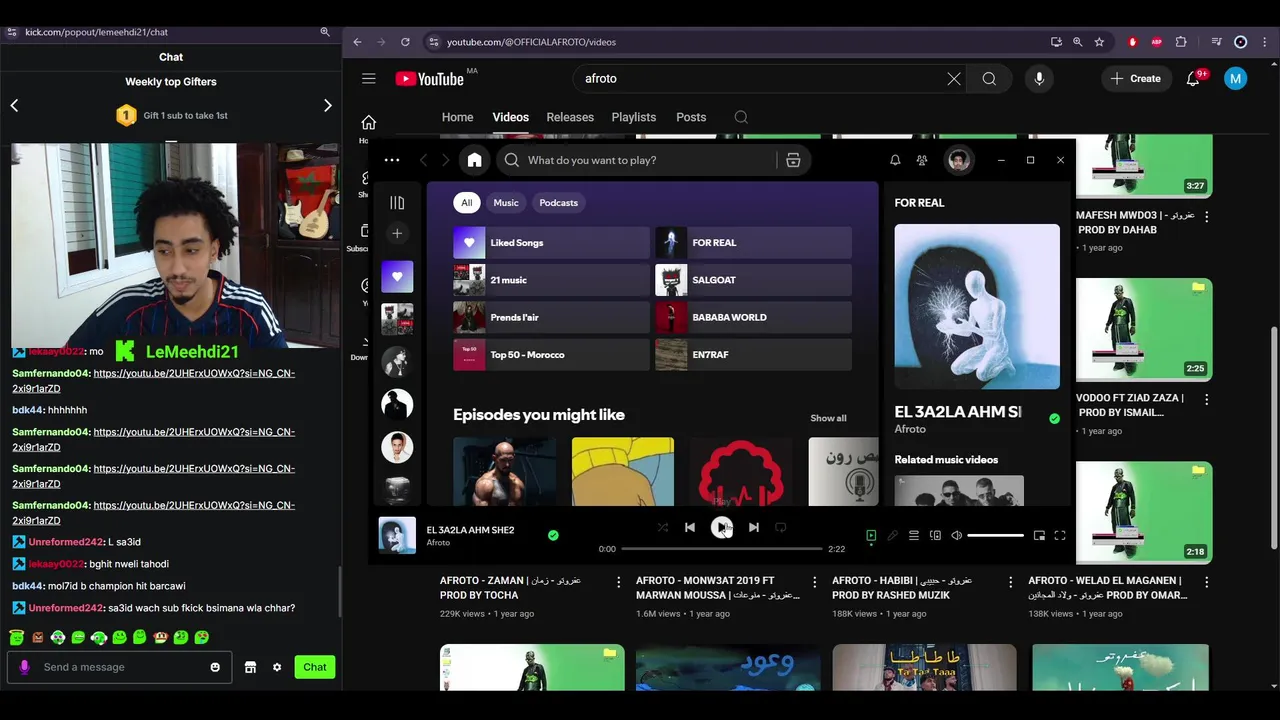Open Top 50 - Morocco playlist tile
Viewport: 1280px width, 720px height.
click(551, 355)
